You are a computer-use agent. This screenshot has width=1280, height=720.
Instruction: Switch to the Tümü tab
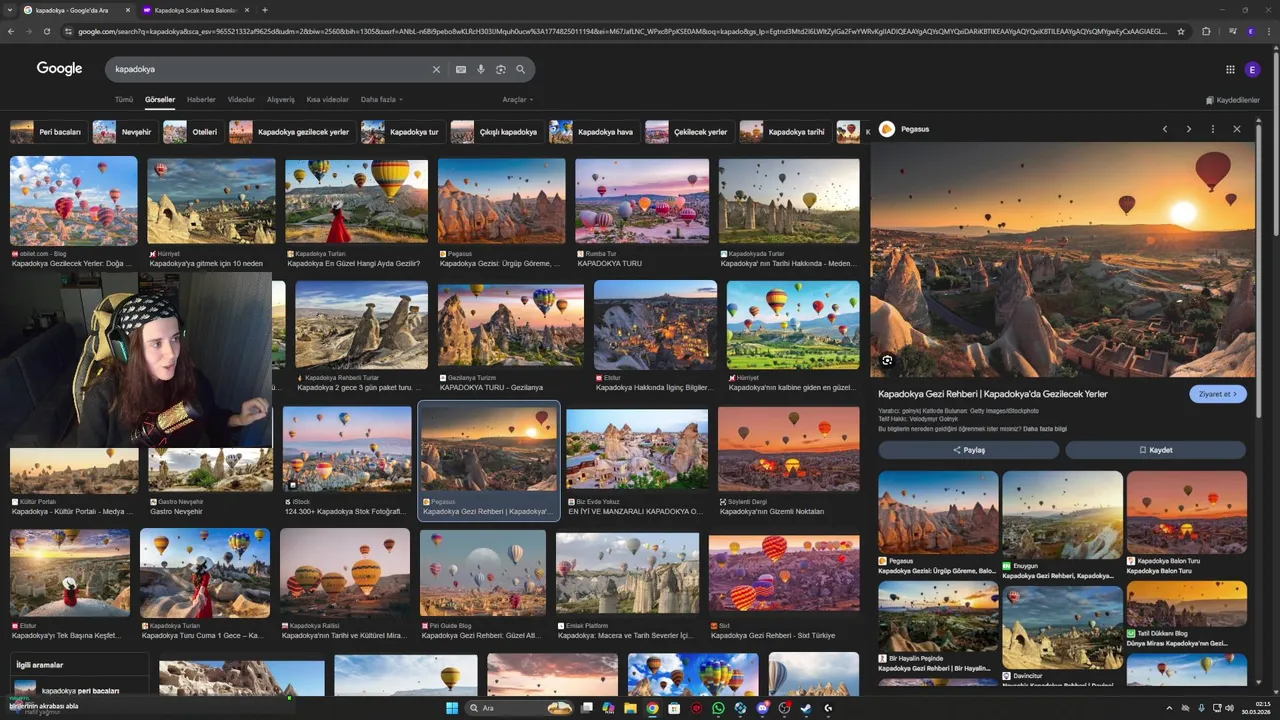click(124, 100)
